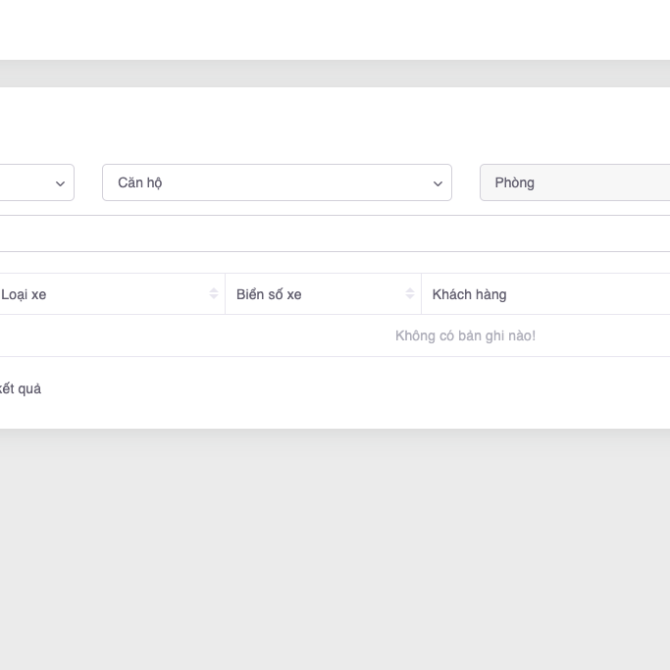Click the chevron arrow of Căn hộ dropdown

[x=437, y=183]
